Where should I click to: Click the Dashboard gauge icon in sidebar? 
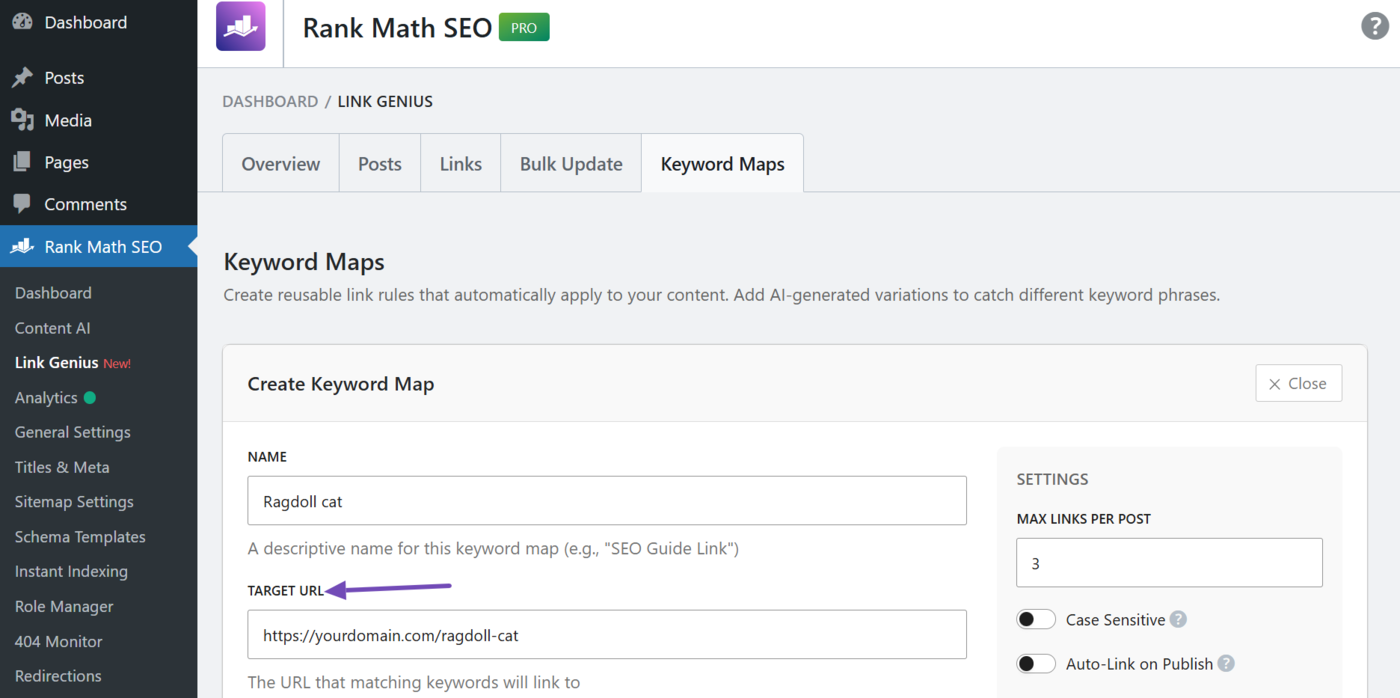click(22, 22)
